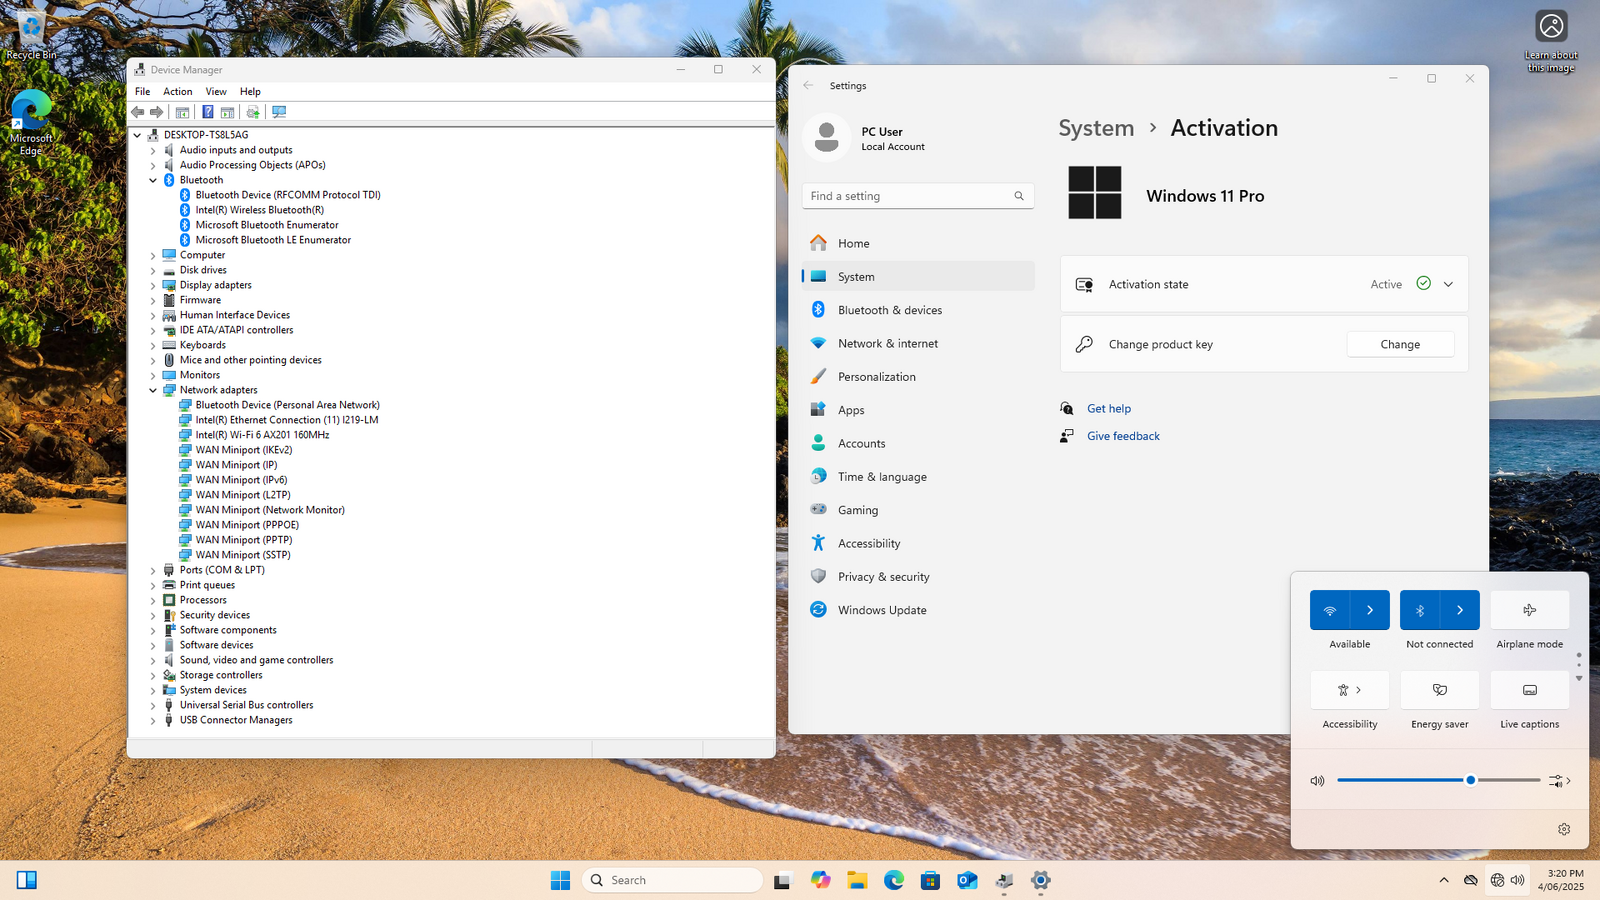
Task: Open the Help menu in Device Manager
Action: pyautogui.click(x=250, y=91)
